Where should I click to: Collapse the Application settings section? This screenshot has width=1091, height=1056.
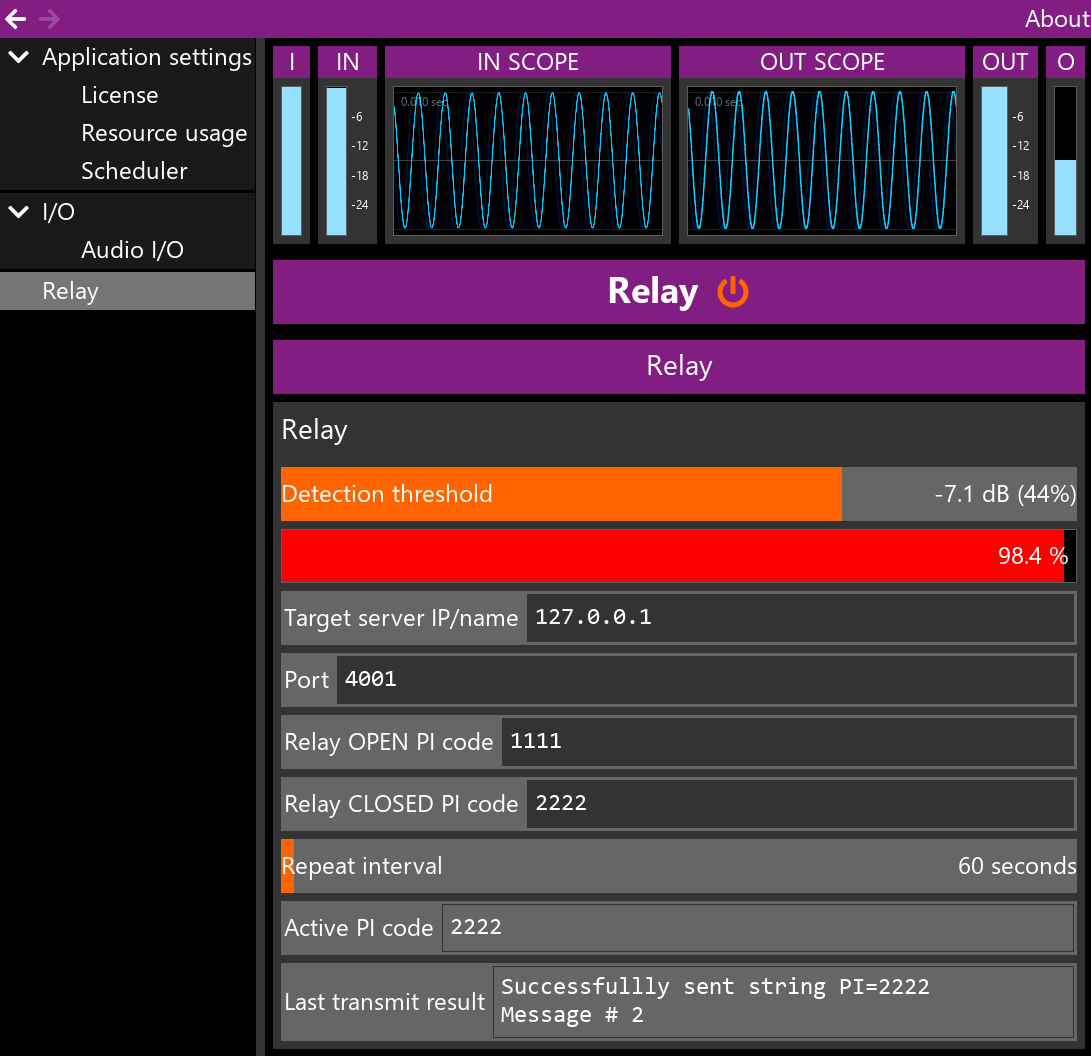(x=18, y=57)
